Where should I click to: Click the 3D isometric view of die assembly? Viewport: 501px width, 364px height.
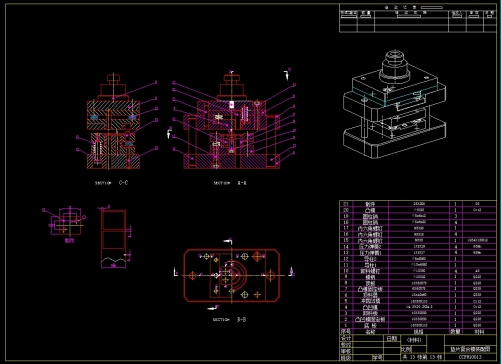pos(395,105)
